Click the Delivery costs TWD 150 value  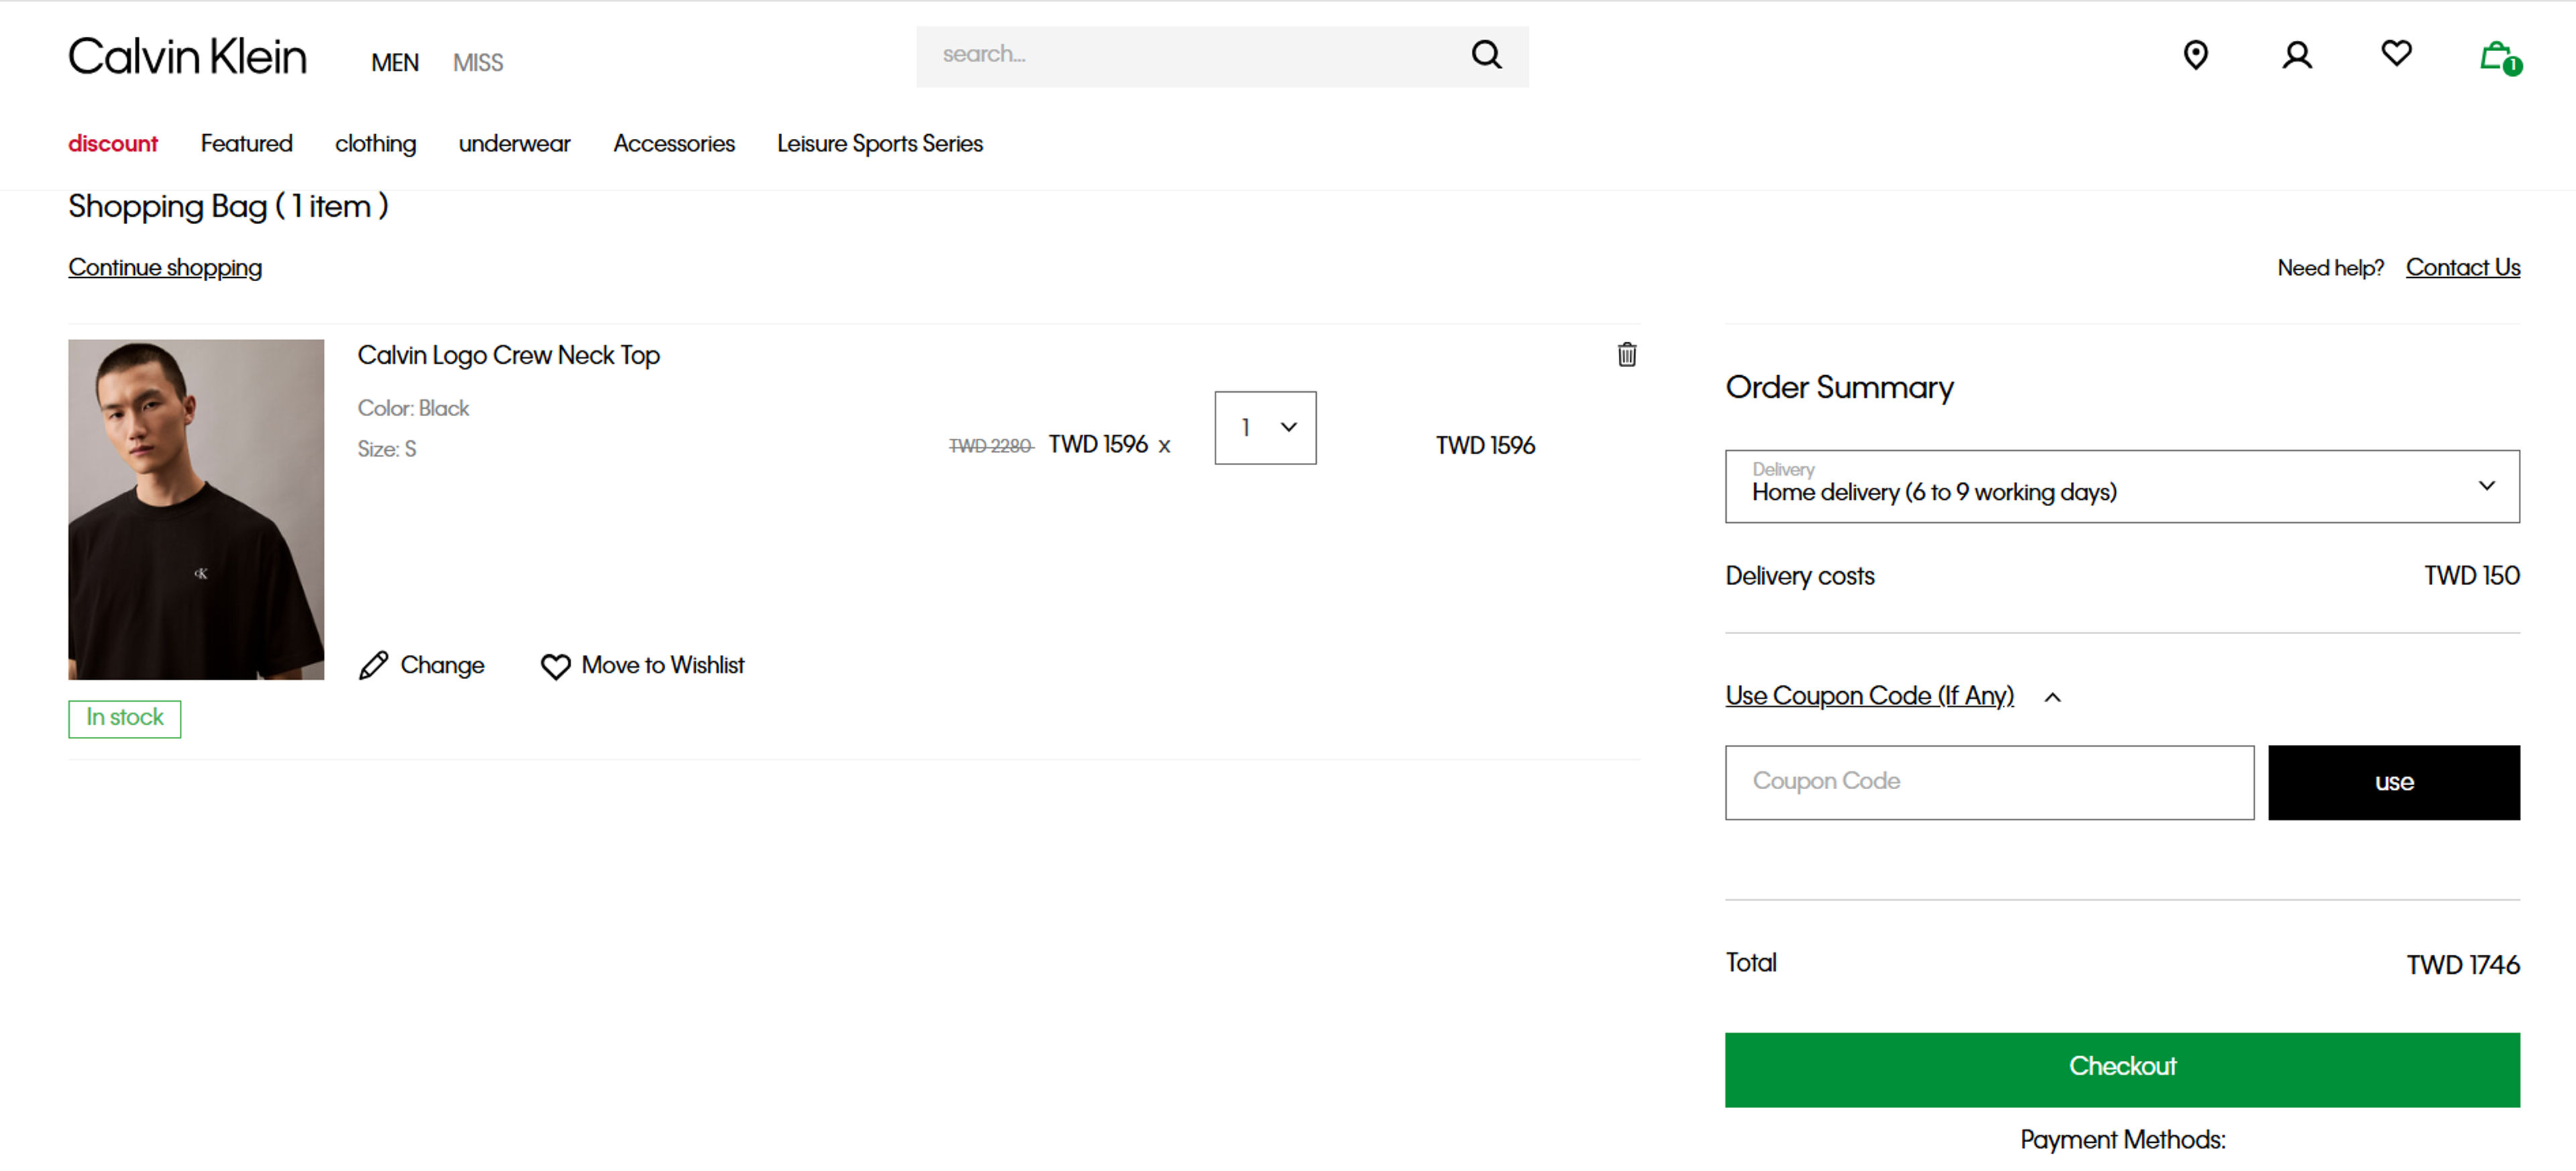coord(2471,577)
